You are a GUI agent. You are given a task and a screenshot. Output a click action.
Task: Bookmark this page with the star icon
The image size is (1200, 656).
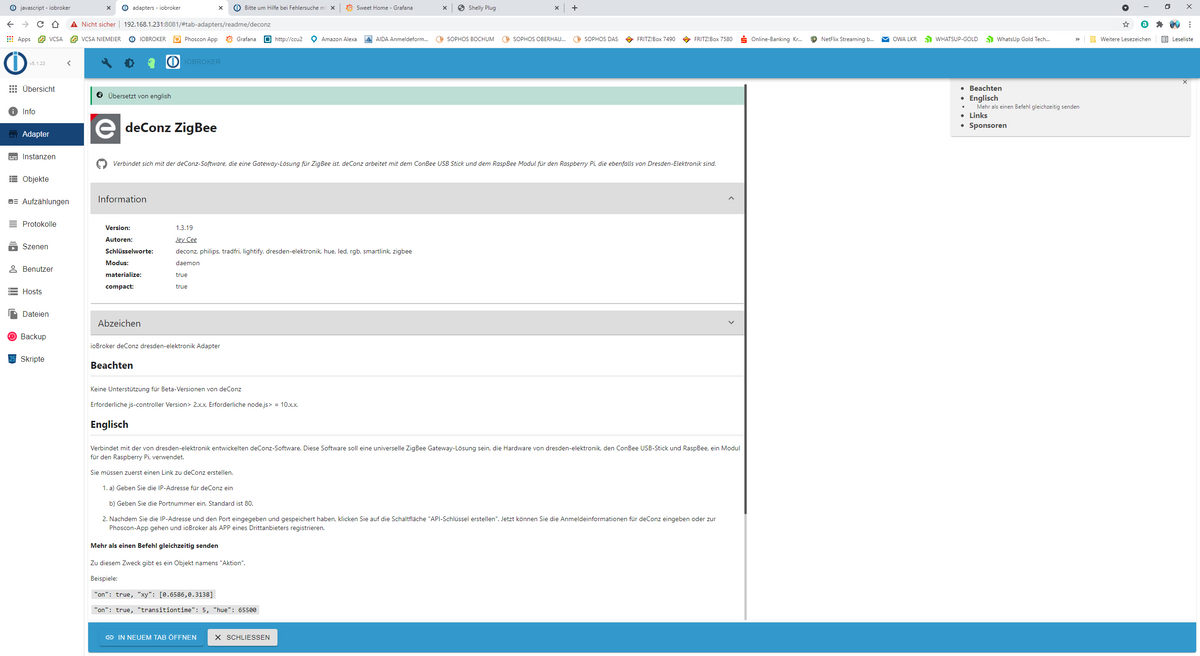click(x=1126, y=24)
